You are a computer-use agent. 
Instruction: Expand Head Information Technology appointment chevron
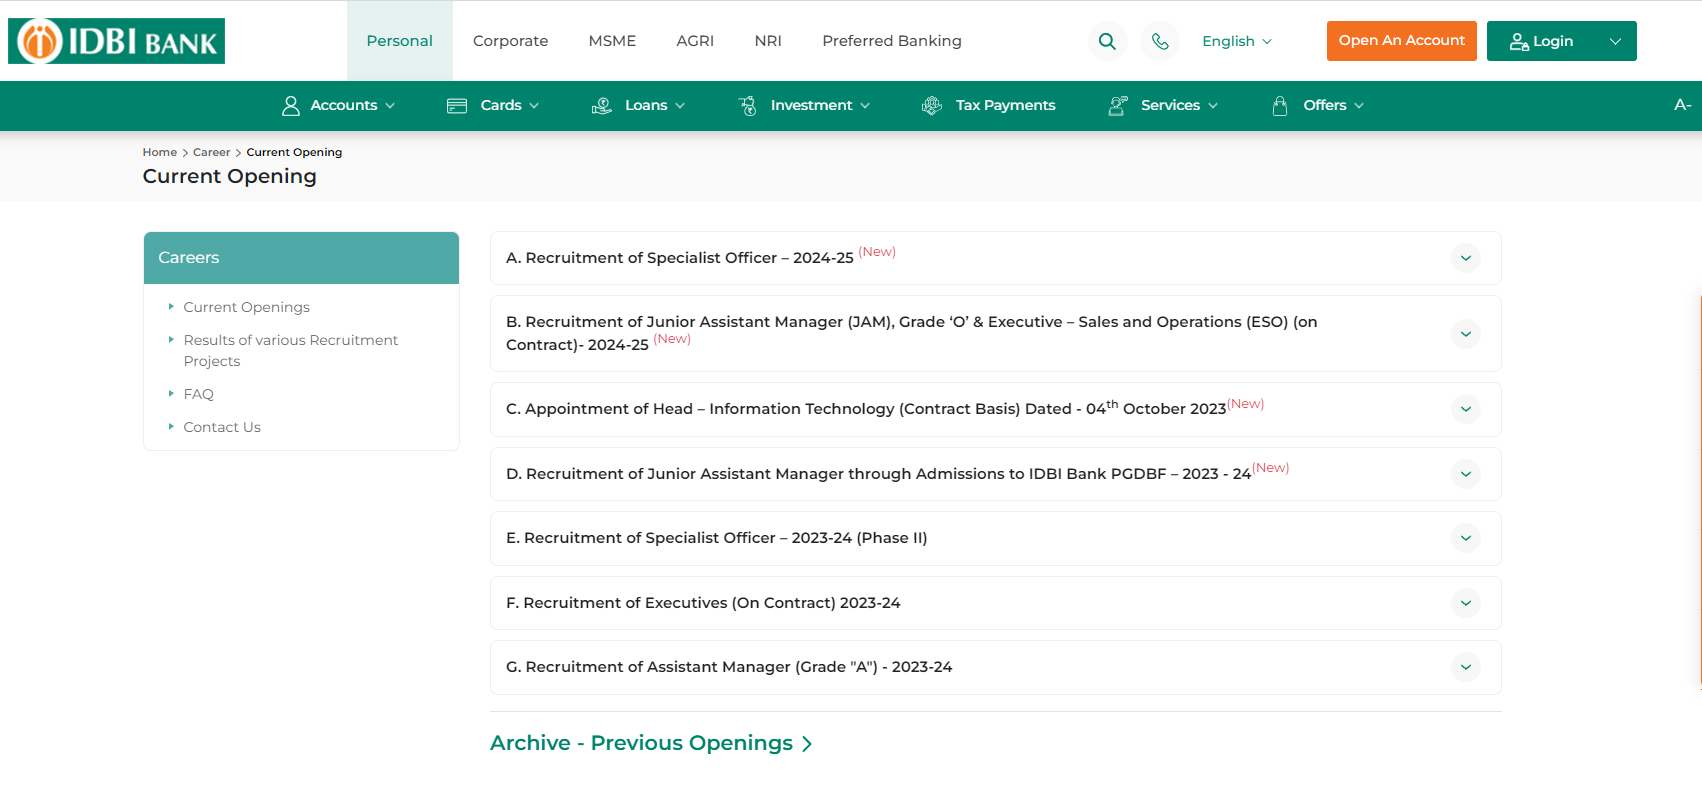[x=1466, y=409]
